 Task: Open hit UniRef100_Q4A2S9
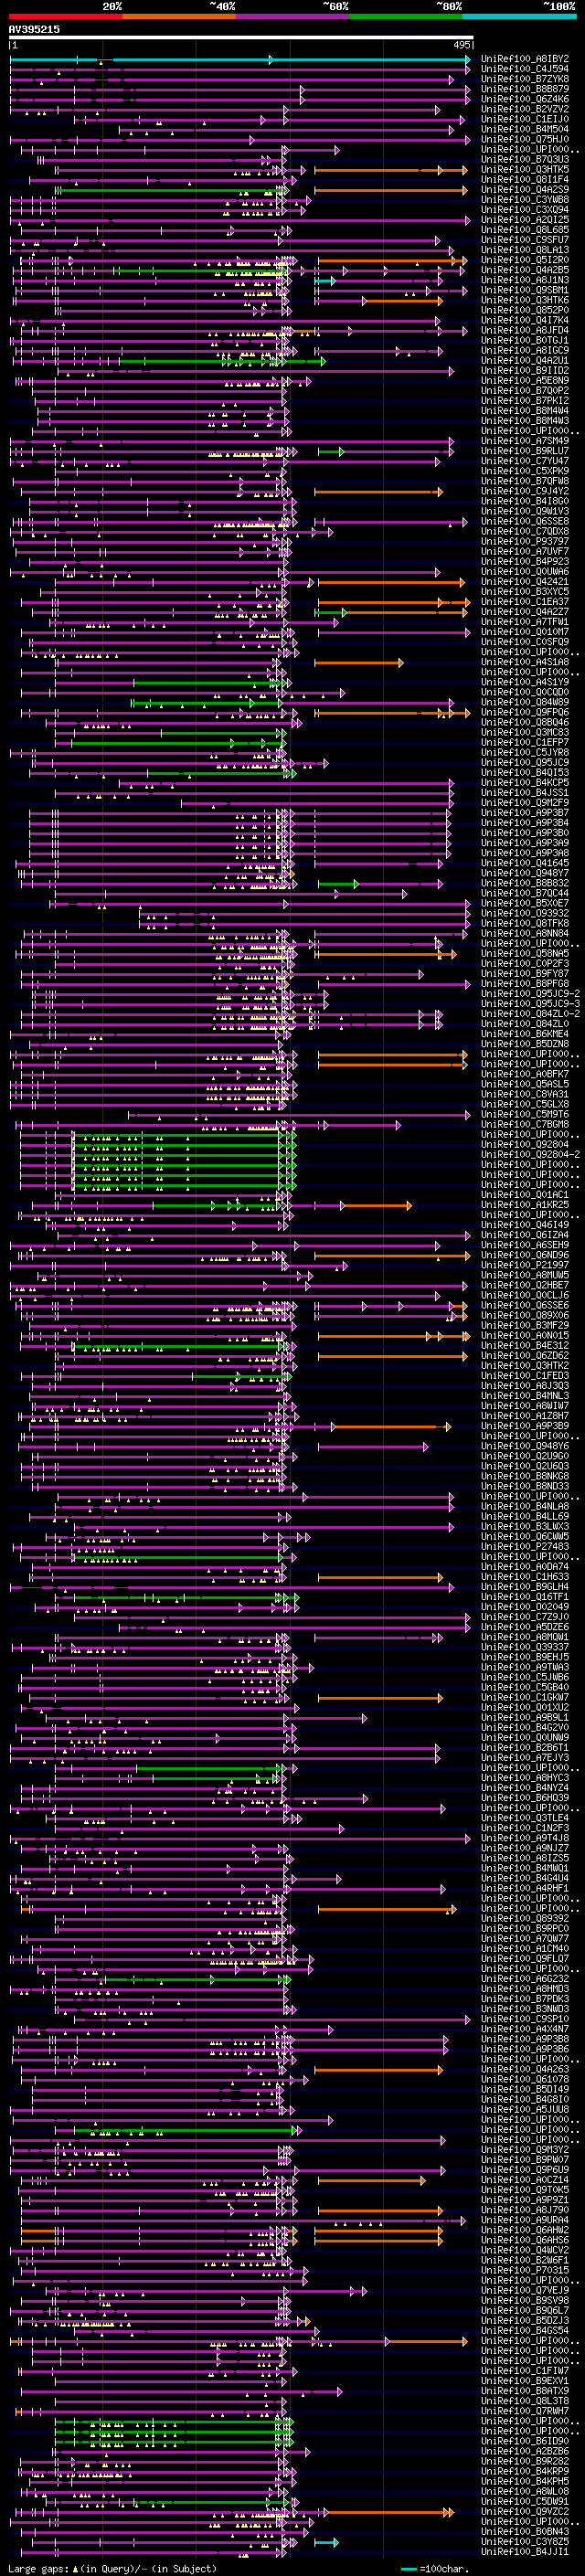[525, 189]
